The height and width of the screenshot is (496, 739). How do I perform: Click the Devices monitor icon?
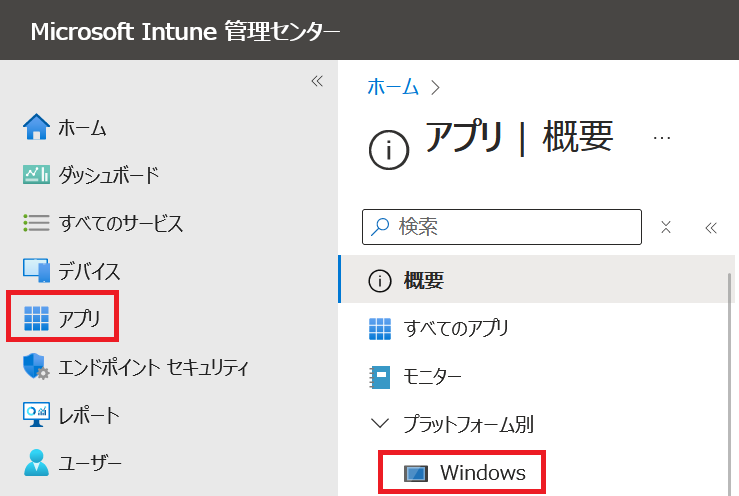(36, 270)
